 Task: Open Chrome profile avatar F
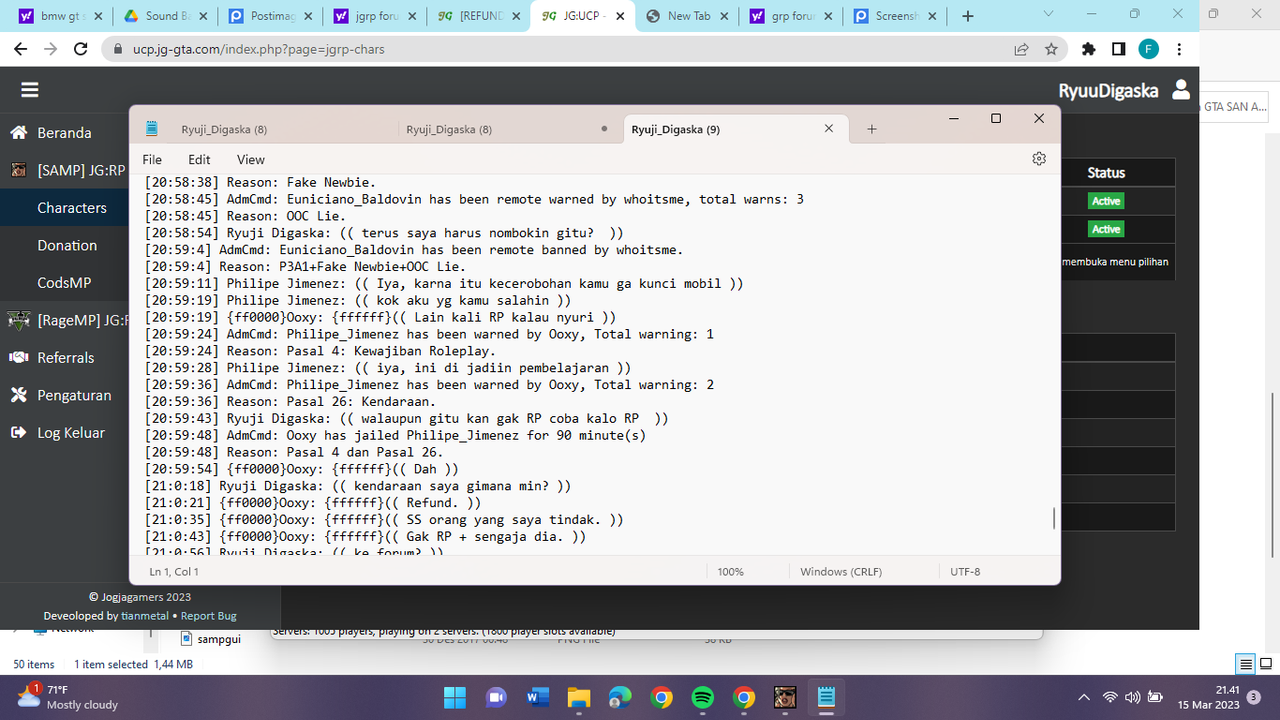pyautogui.click(x=1149, y=49)
